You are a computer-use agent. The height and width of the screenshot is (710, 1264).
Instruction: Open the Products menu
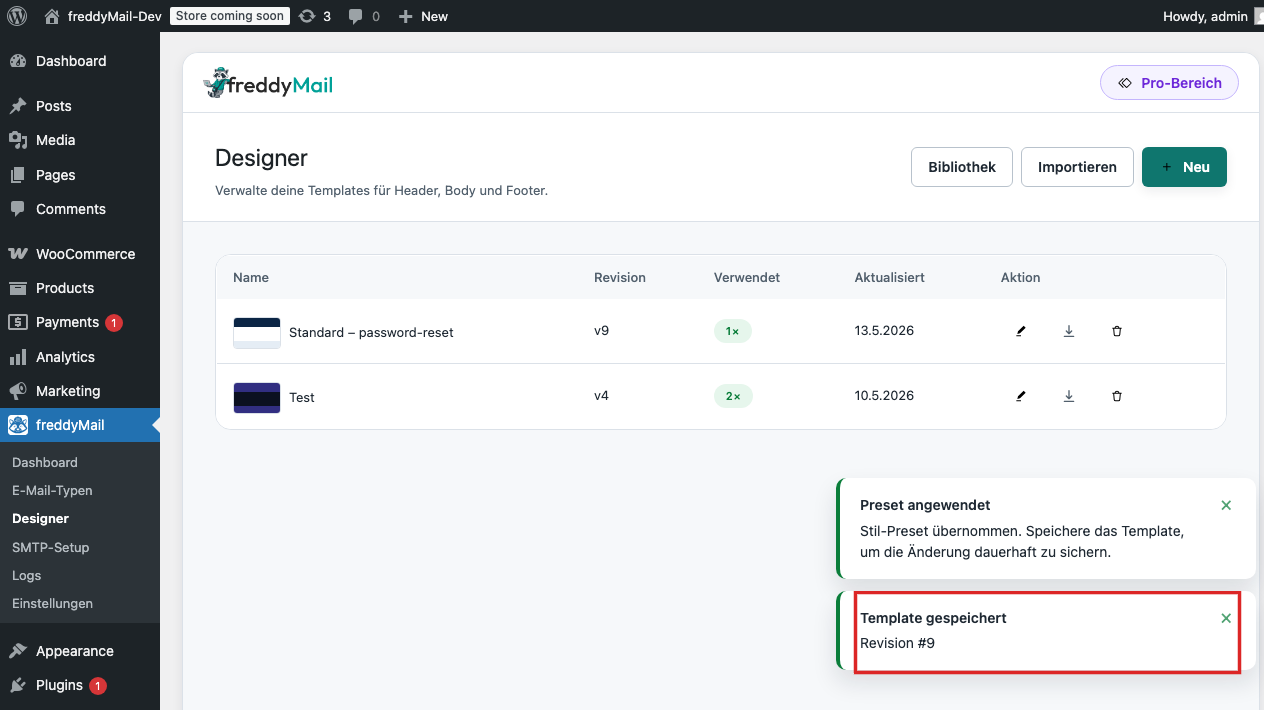click(80, 288)
